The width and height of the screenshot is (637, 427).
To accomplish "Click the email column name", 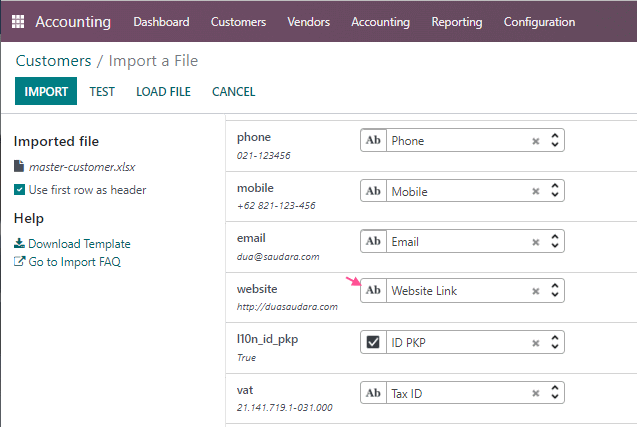I will (x=251, y=238).
